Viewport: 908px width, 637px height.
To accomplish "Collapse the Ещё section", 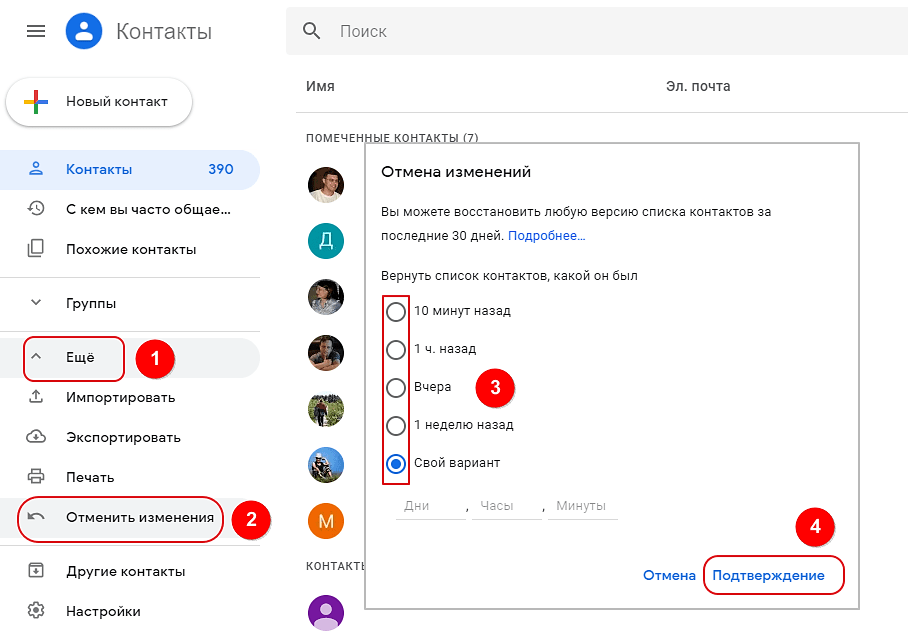I will 37,357.
